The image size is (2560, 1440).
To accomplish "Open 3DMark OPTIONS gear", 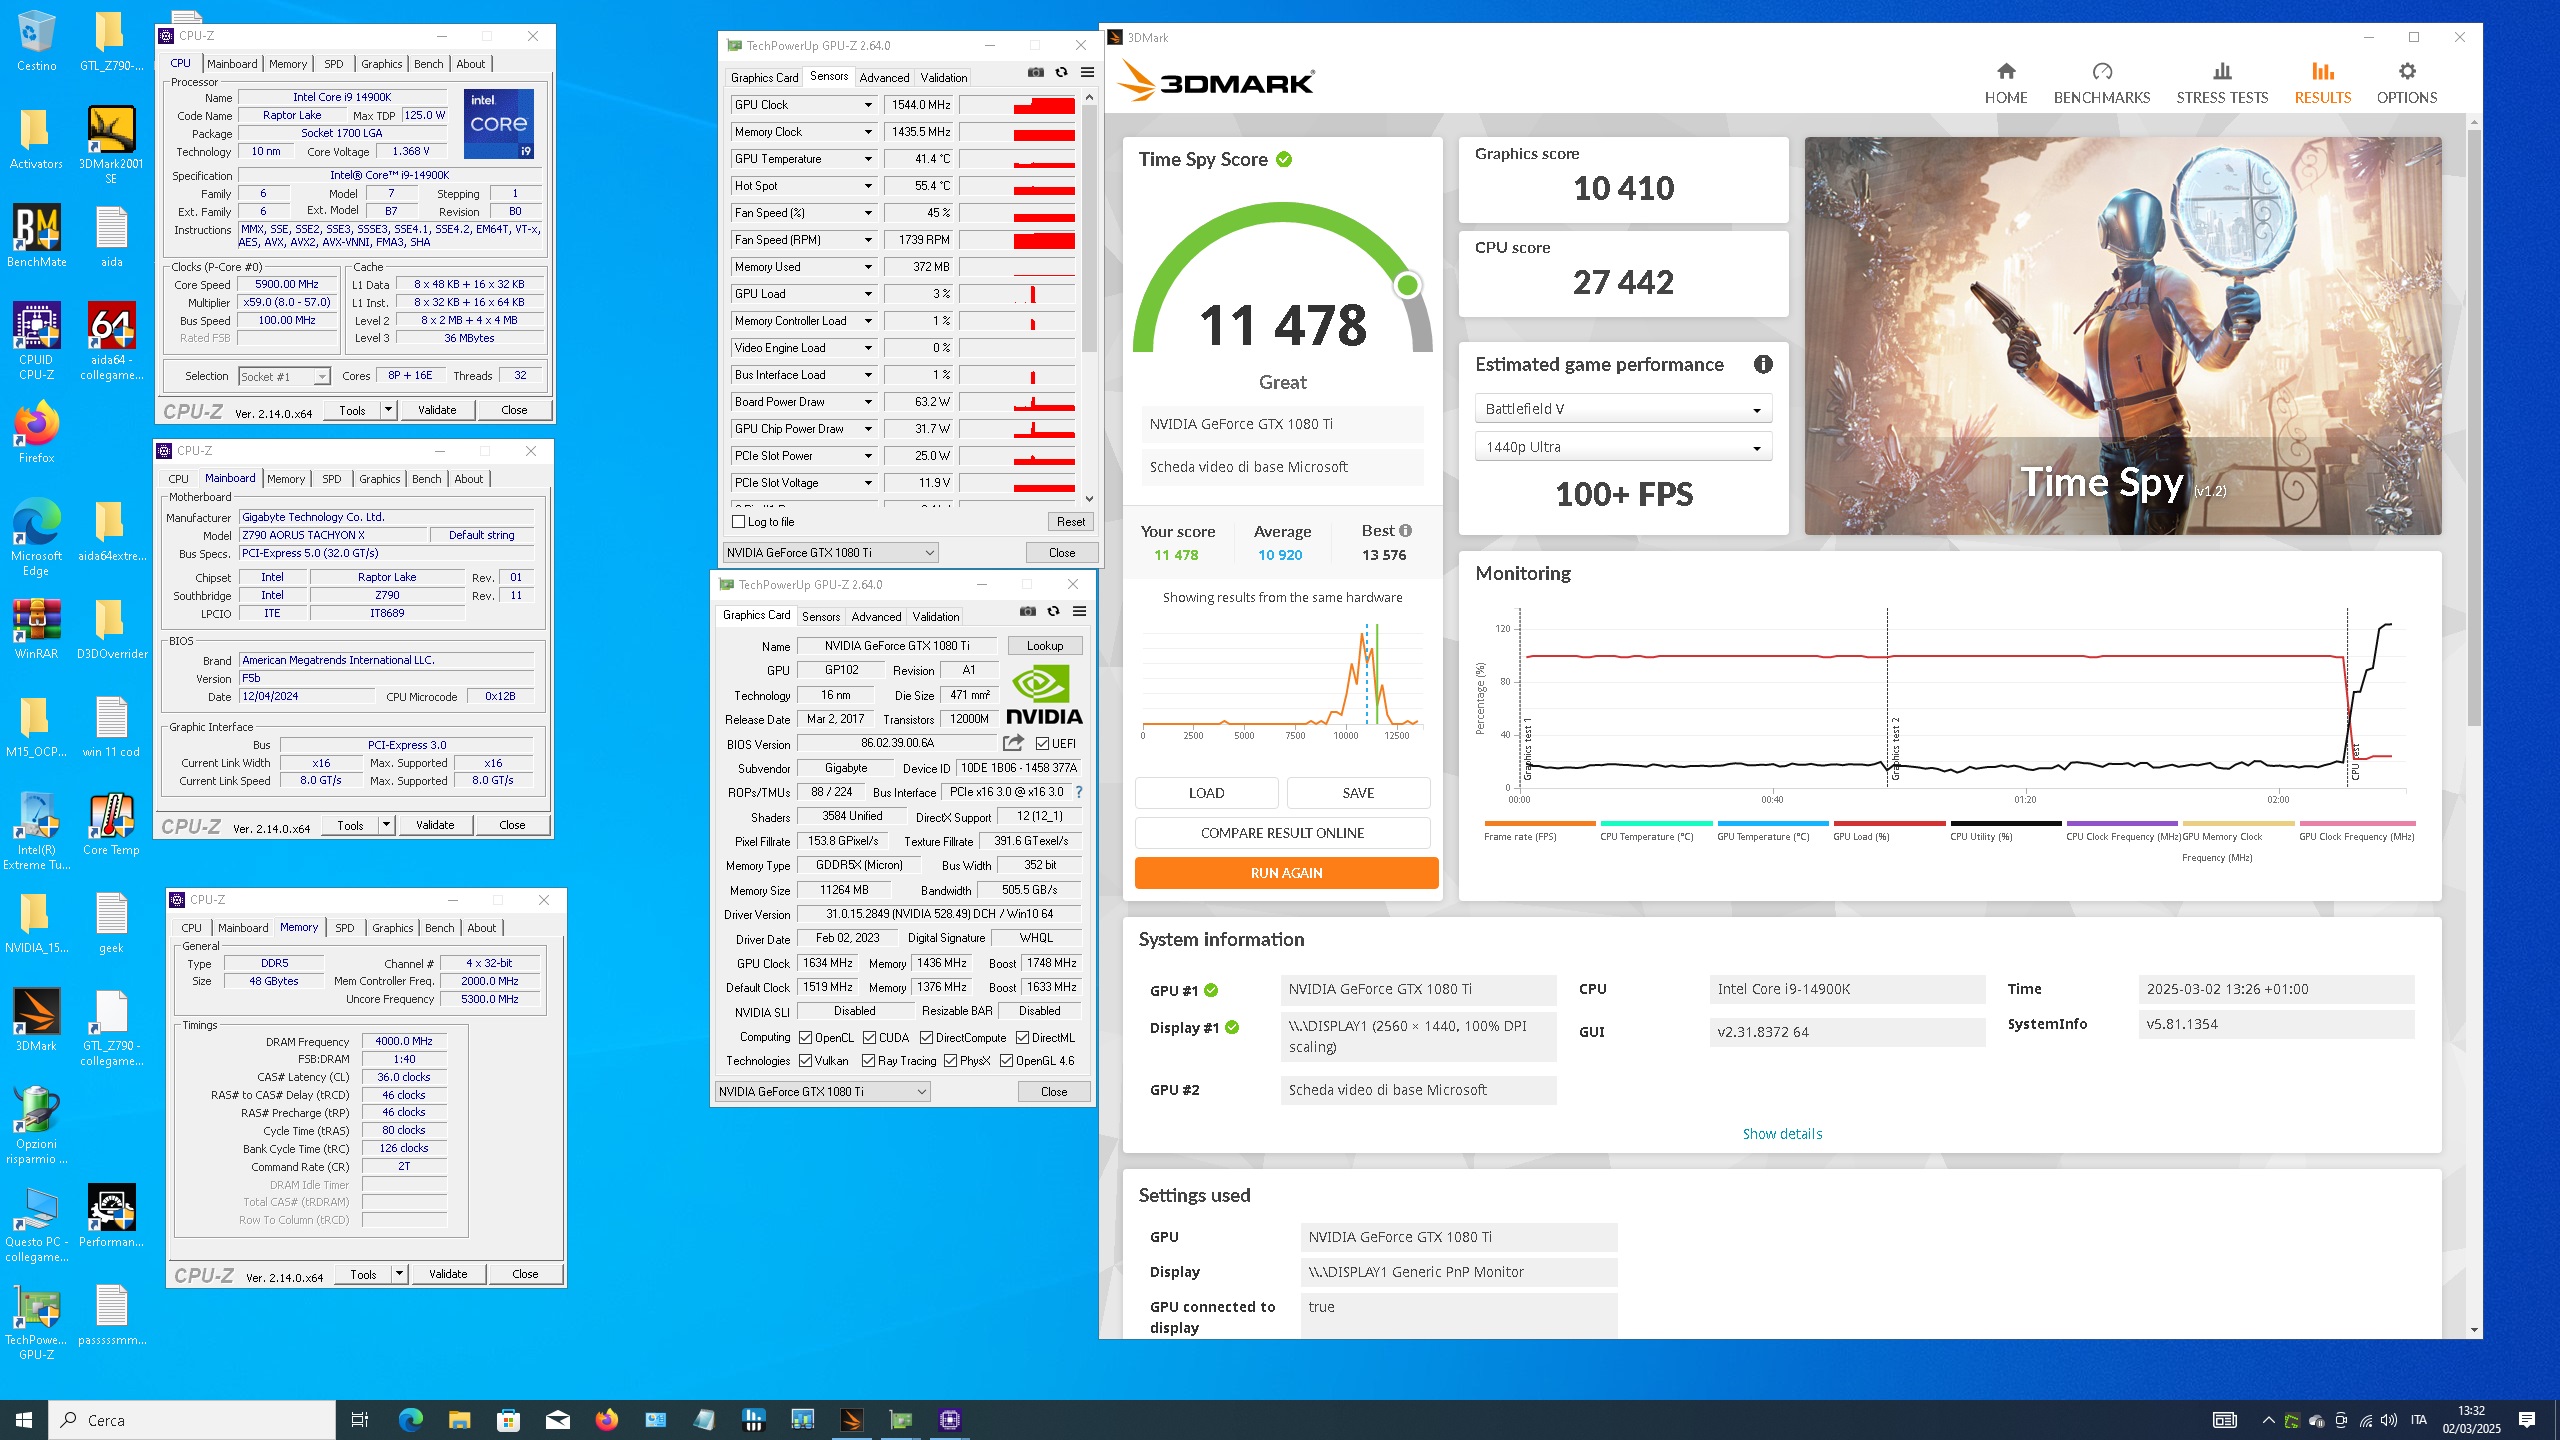I will coord(2407,72).
